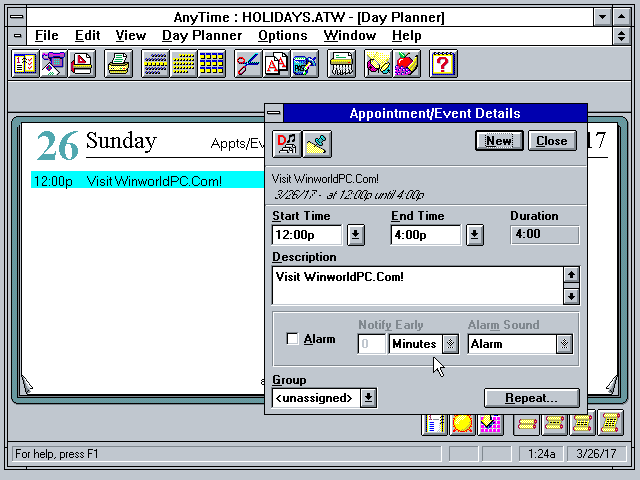Select the first dotted-row layout toolbar icon
The image size is (640, 480).
(x=155, y=64)
